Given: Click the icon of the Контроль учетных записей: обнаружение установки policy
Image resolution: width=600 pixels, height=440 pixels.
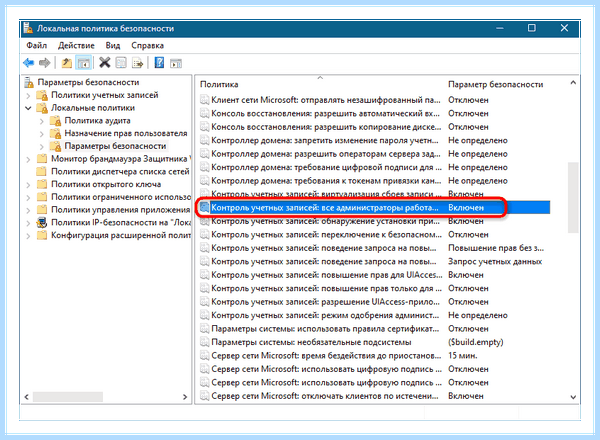Looking at the screenshot, I should point(205,221).
